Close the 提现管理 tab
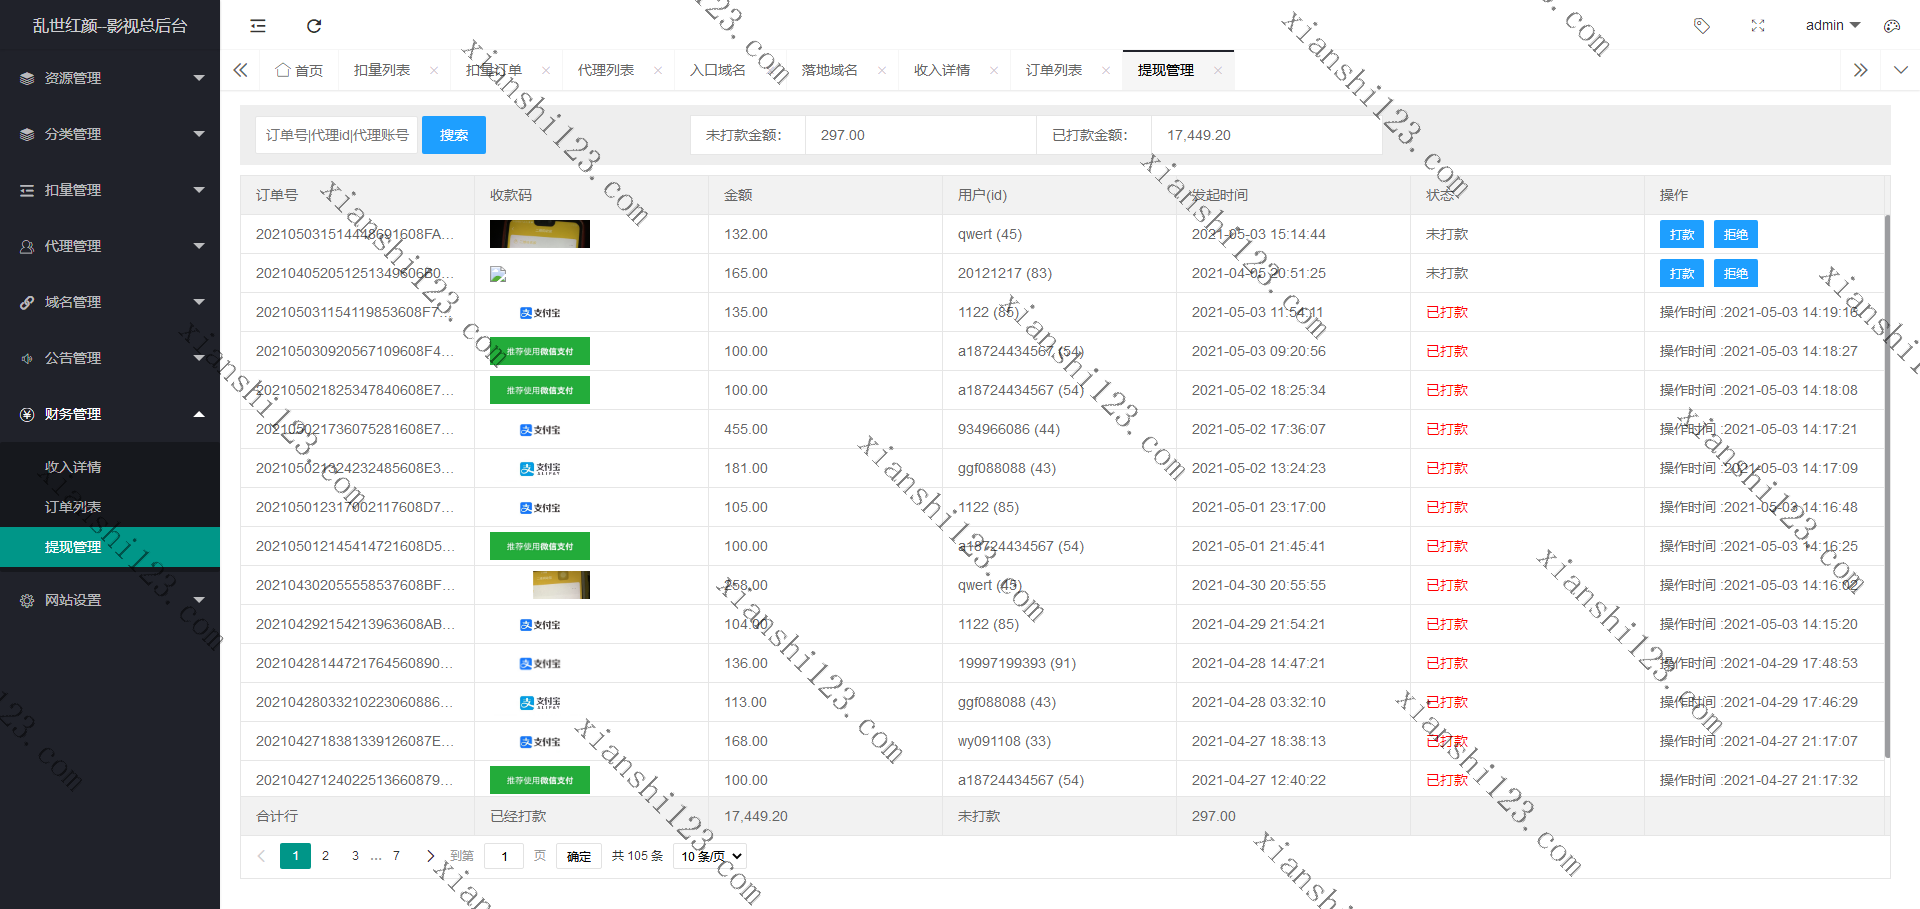The image size is (1920, 909). (1218, 70)
